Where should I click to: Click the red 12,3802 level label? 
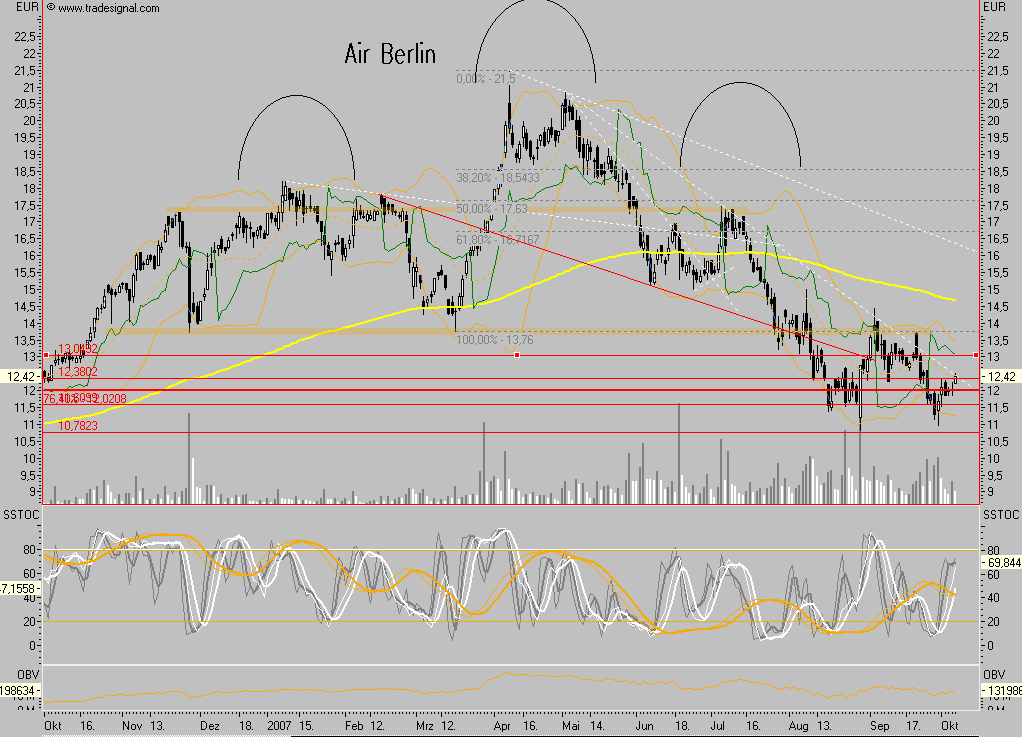click(78, 371)
